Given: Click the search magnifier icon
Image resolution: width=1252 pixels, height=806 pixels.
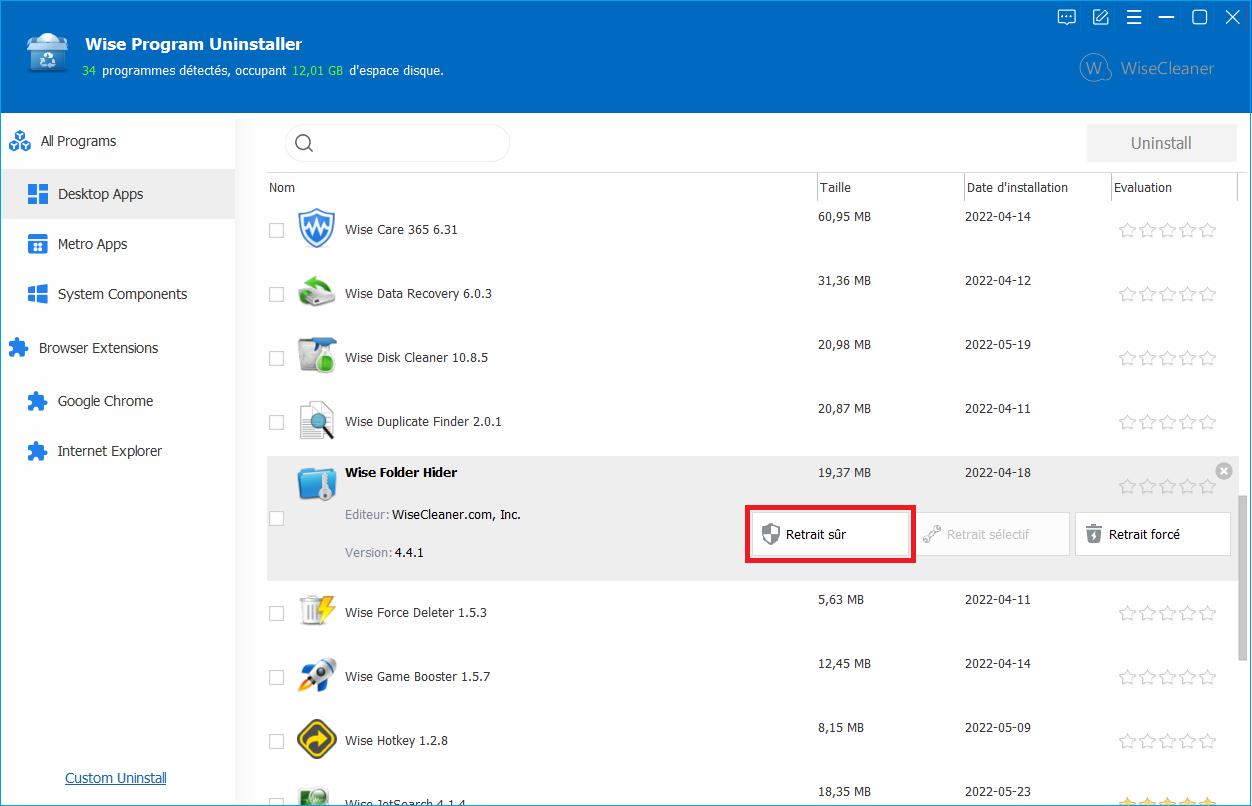Looking at the screenshot, I should [x=305, y=143].
